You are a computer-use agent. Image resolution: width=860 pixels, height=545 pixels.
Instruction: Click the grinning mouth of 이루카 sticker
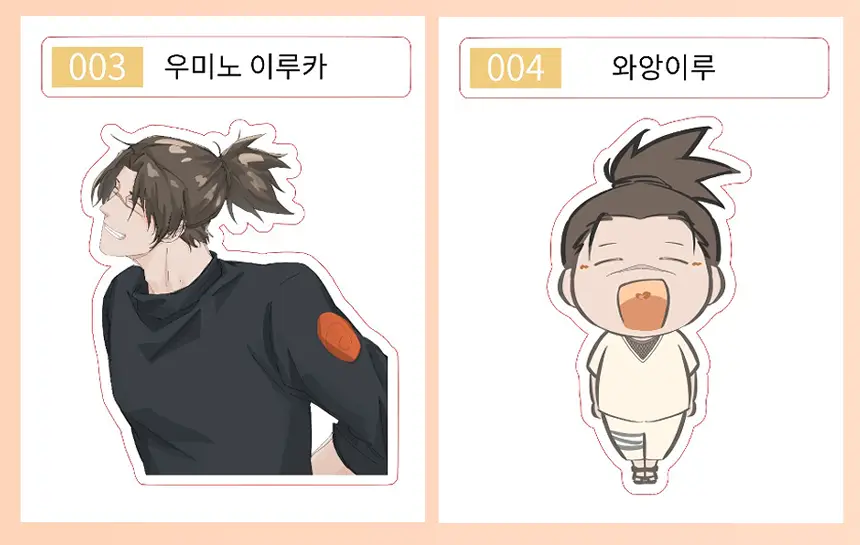point(116,235)
